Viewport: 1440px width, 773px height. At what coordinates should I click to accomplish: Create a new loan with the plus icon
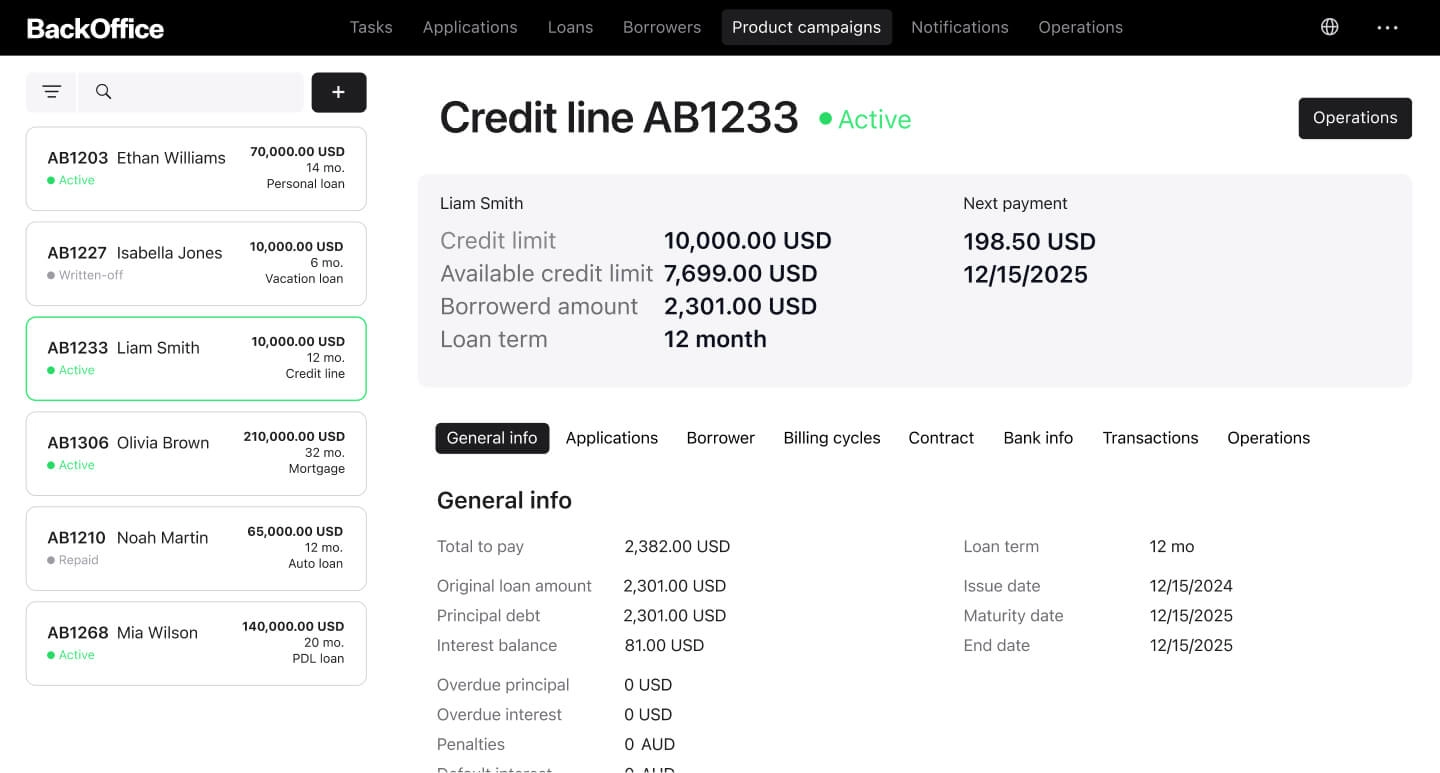[x=338, y=91]
